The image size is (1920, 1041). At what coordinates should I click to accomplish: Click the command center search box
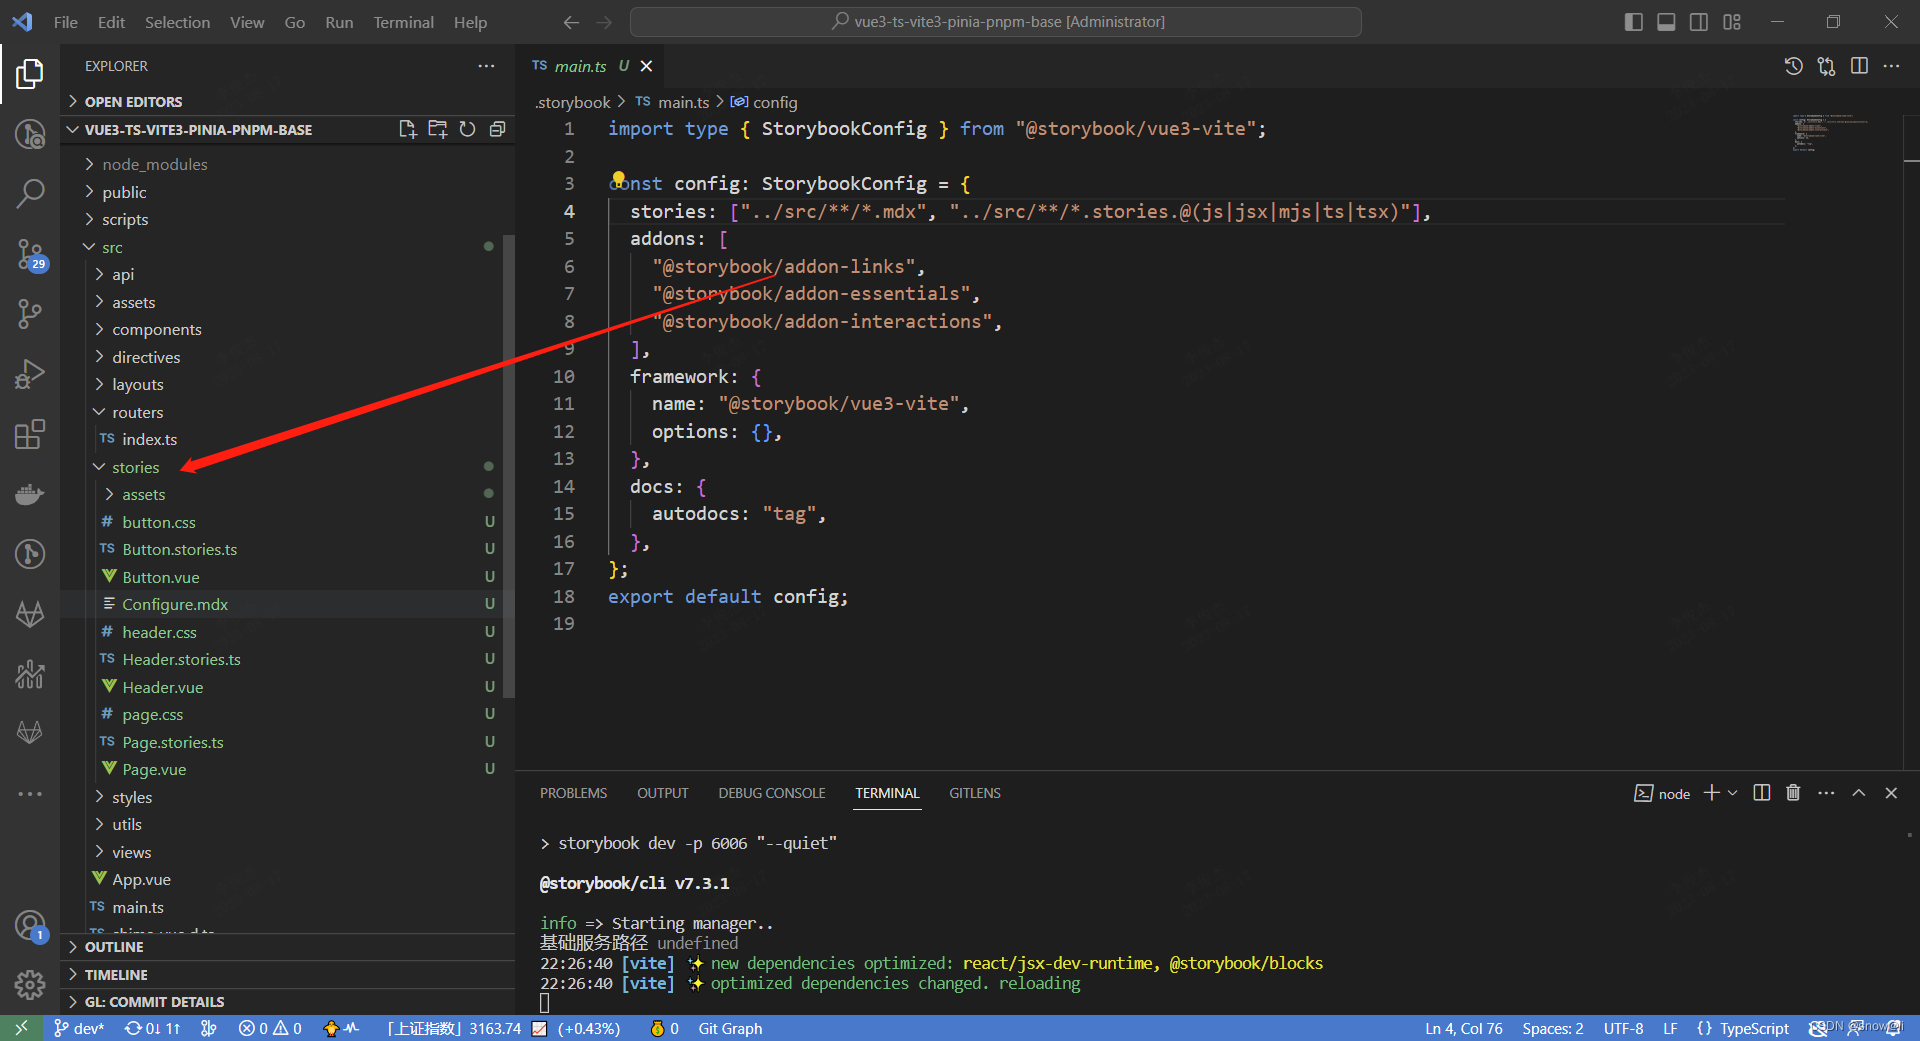996,22
